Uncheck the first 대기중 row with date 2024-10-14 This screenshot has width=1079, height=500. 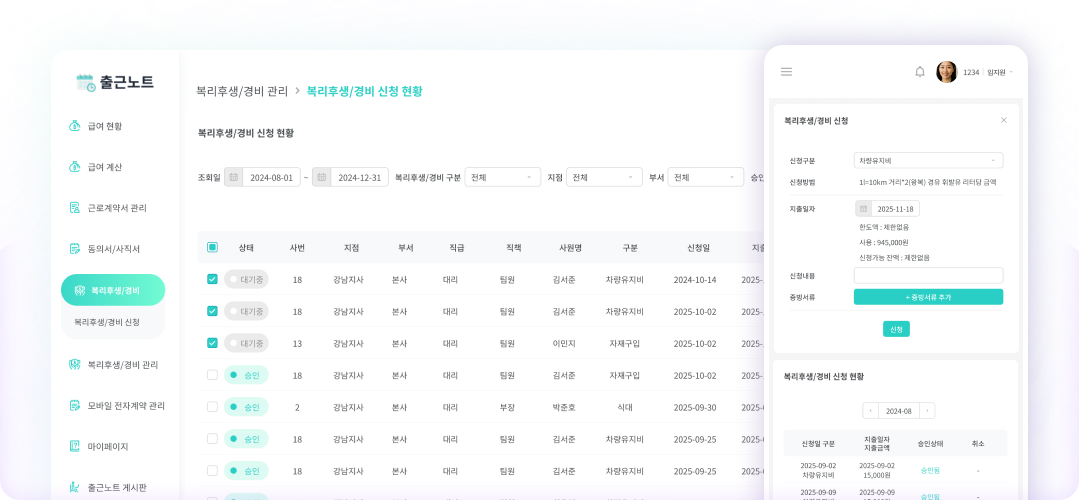pos(212,280)
